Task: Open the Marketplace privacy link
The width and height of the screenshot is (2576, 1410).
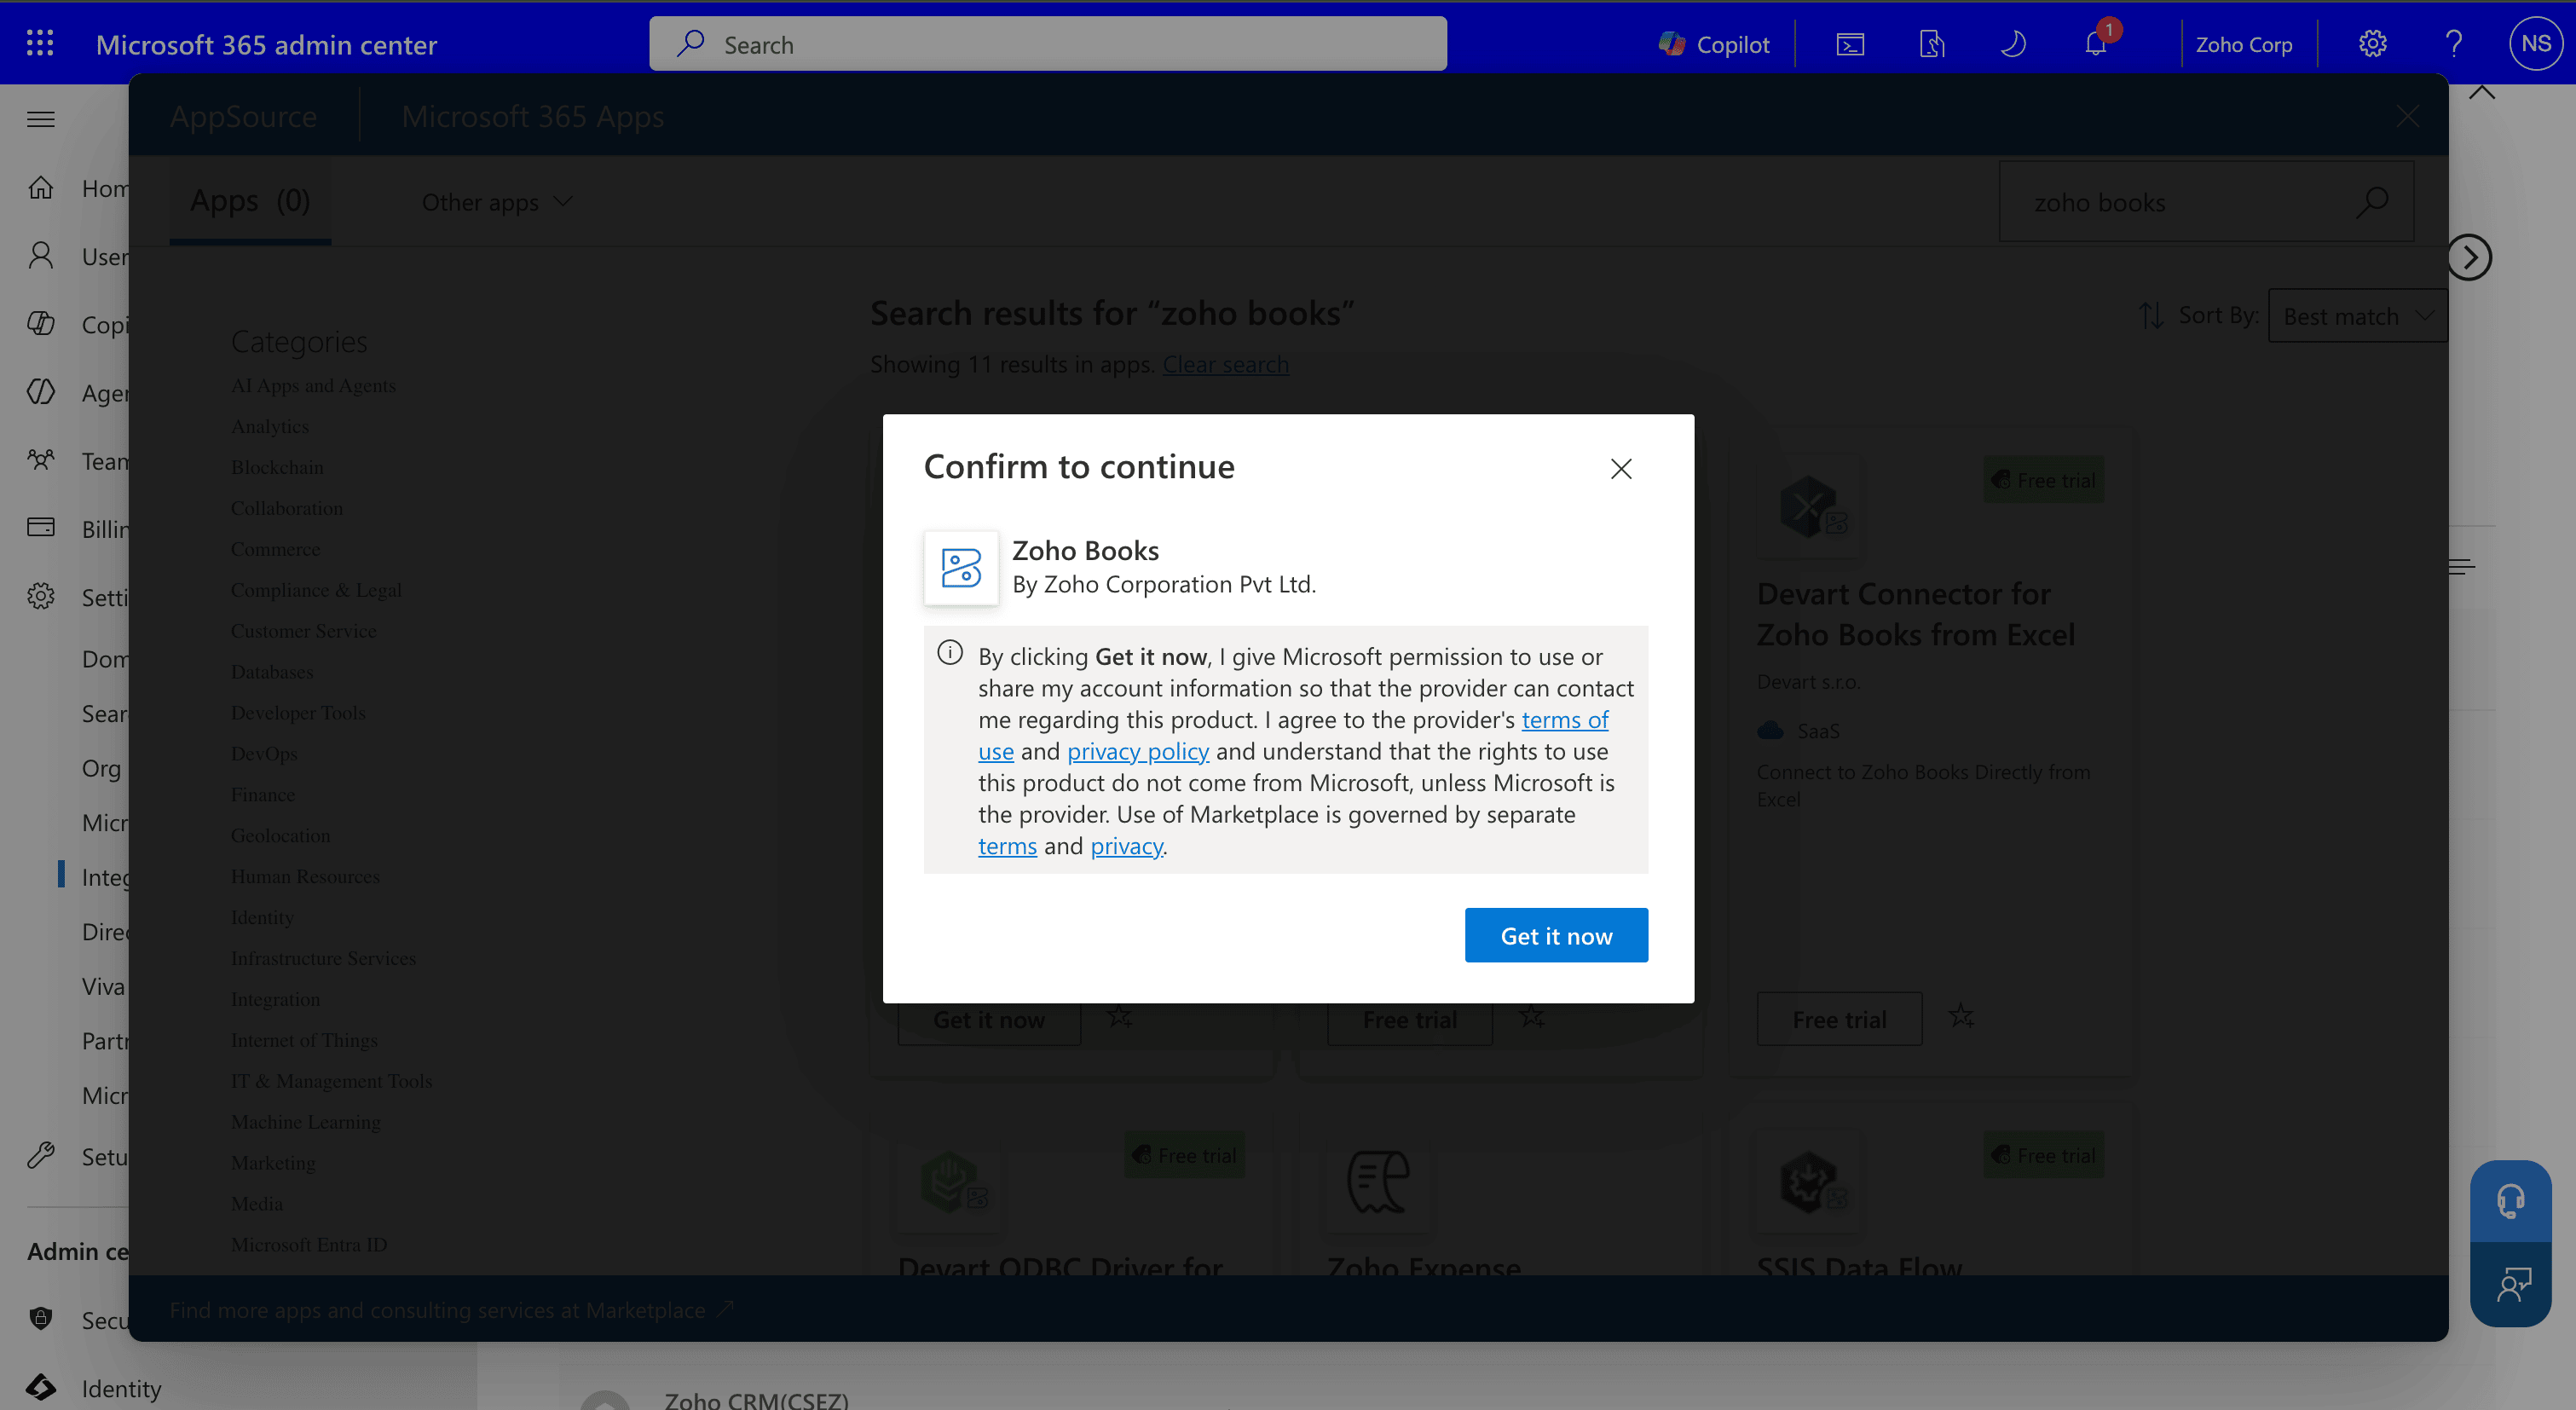Action: point(1126,846)
